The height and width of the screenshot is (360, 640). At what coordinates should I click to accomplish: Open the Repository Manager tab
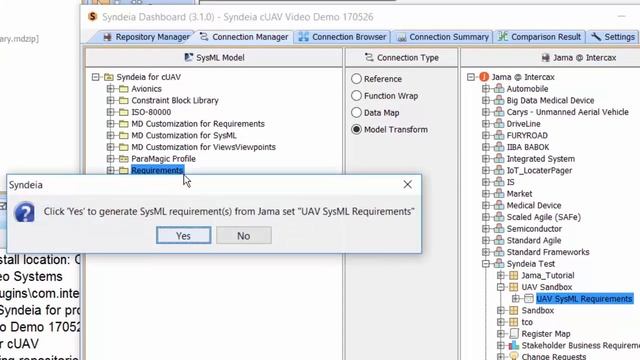[146, 37]
